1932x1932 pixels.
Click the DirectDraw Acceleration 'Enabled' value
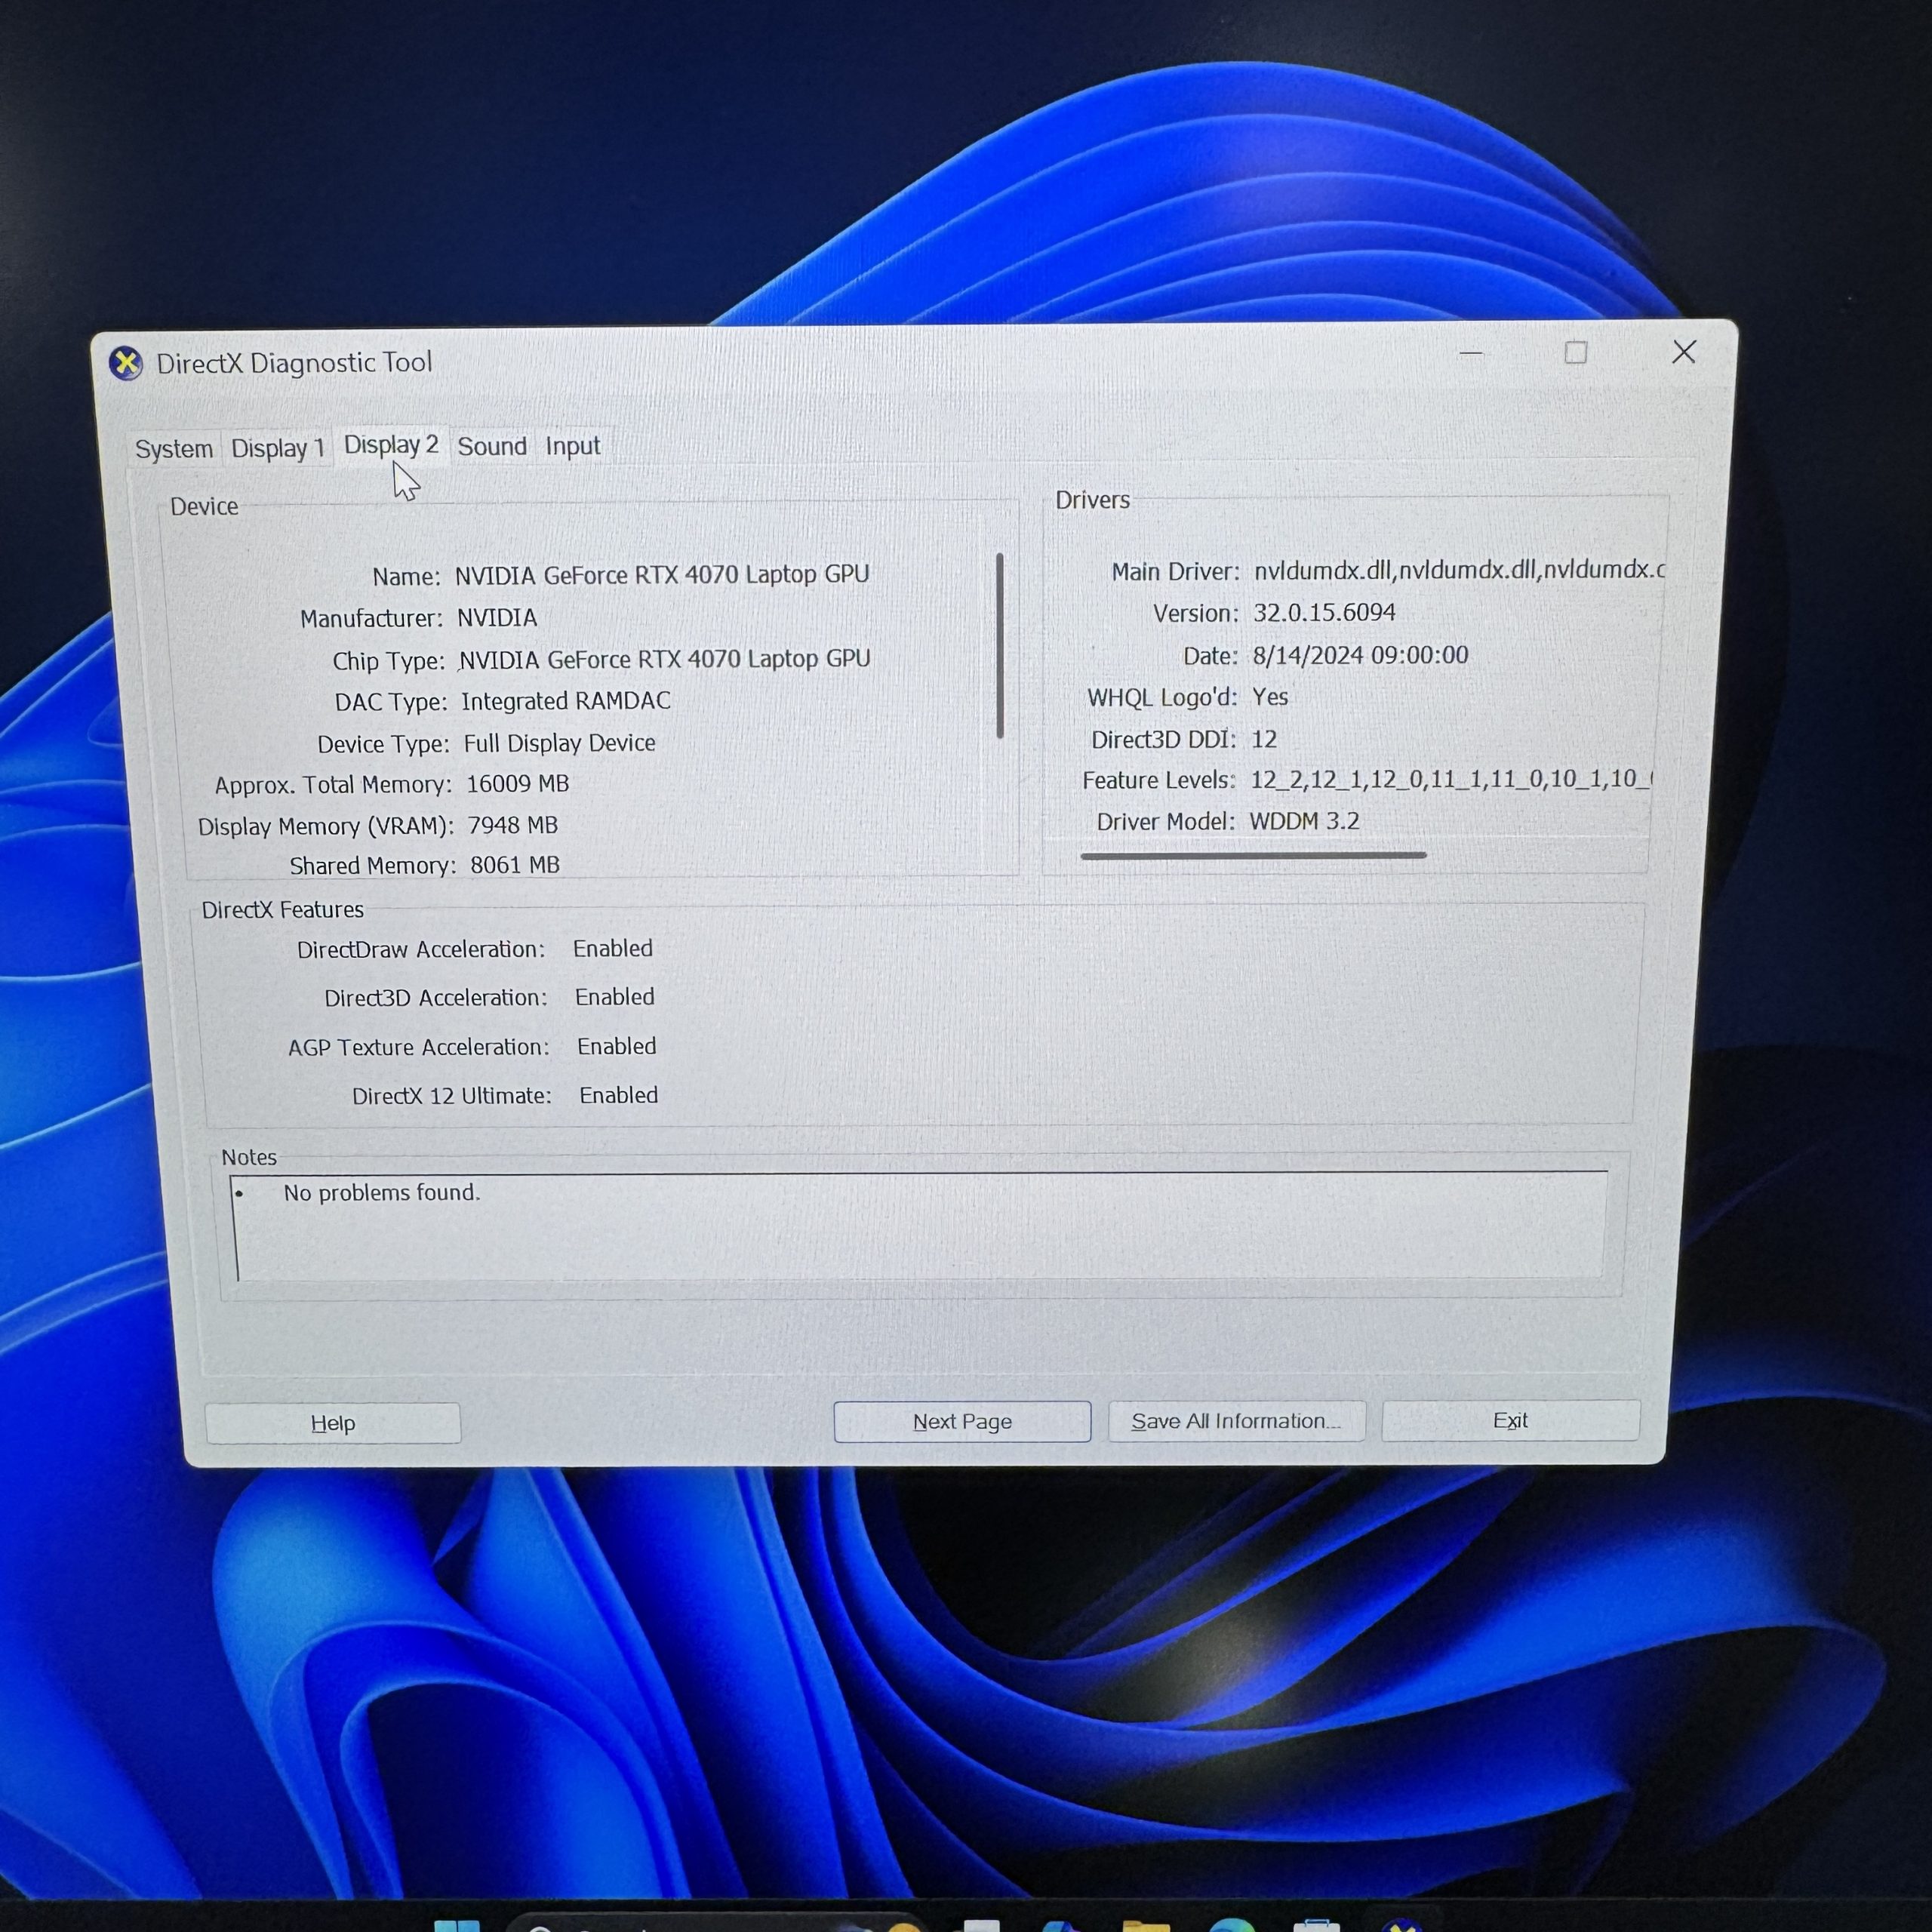click(x=613, y=948)
